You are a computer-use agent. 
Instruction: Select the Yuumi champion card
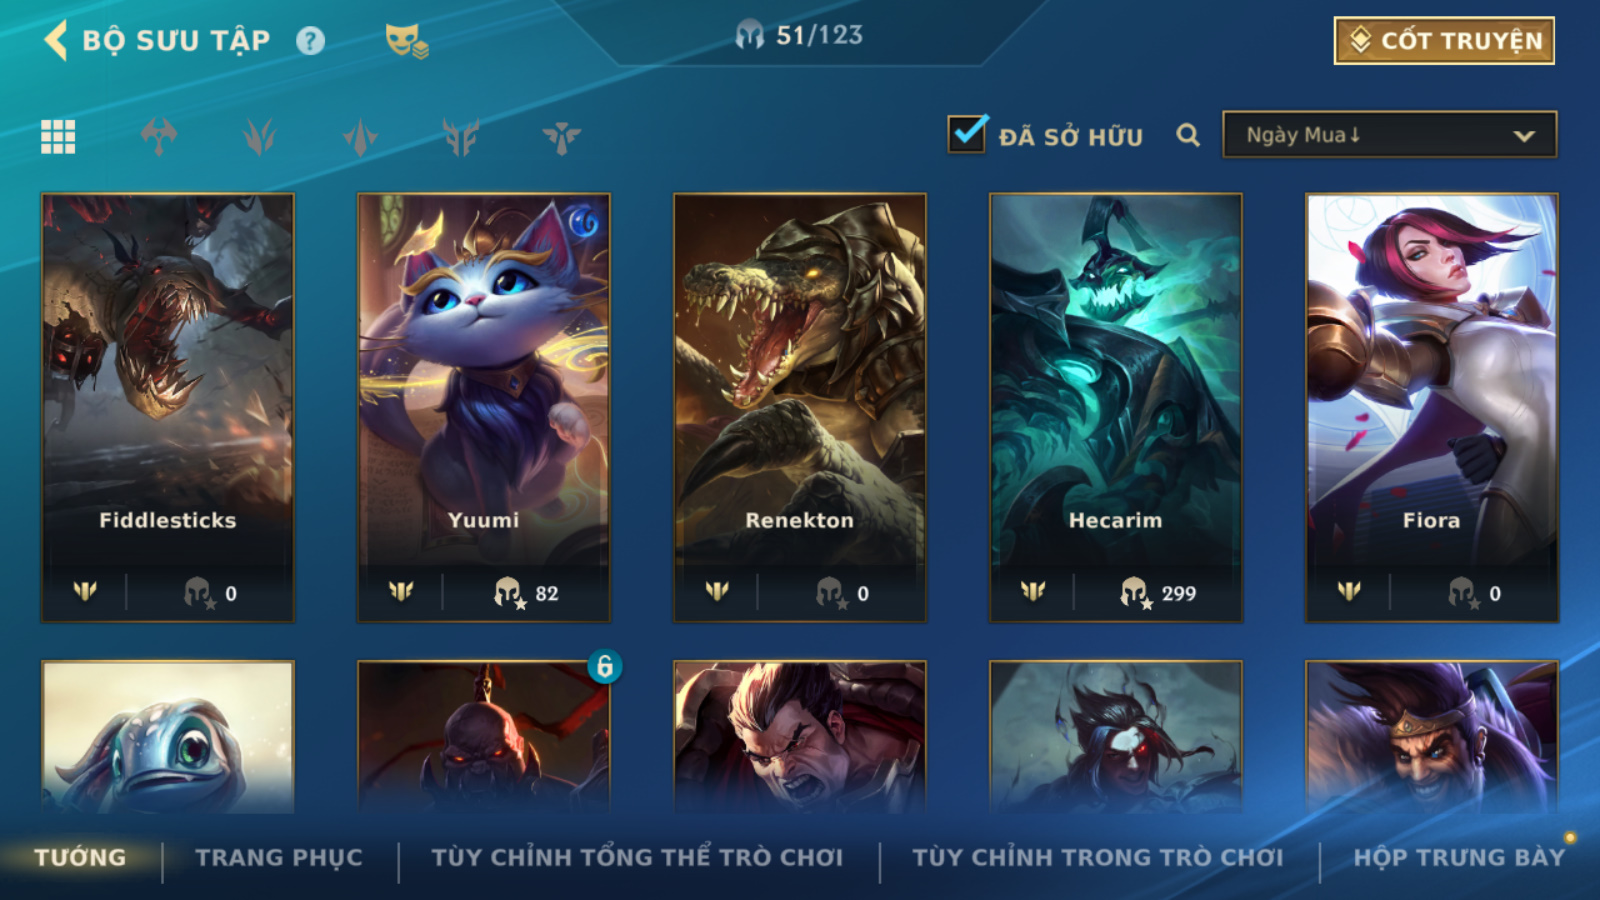[x=484, y=408]
